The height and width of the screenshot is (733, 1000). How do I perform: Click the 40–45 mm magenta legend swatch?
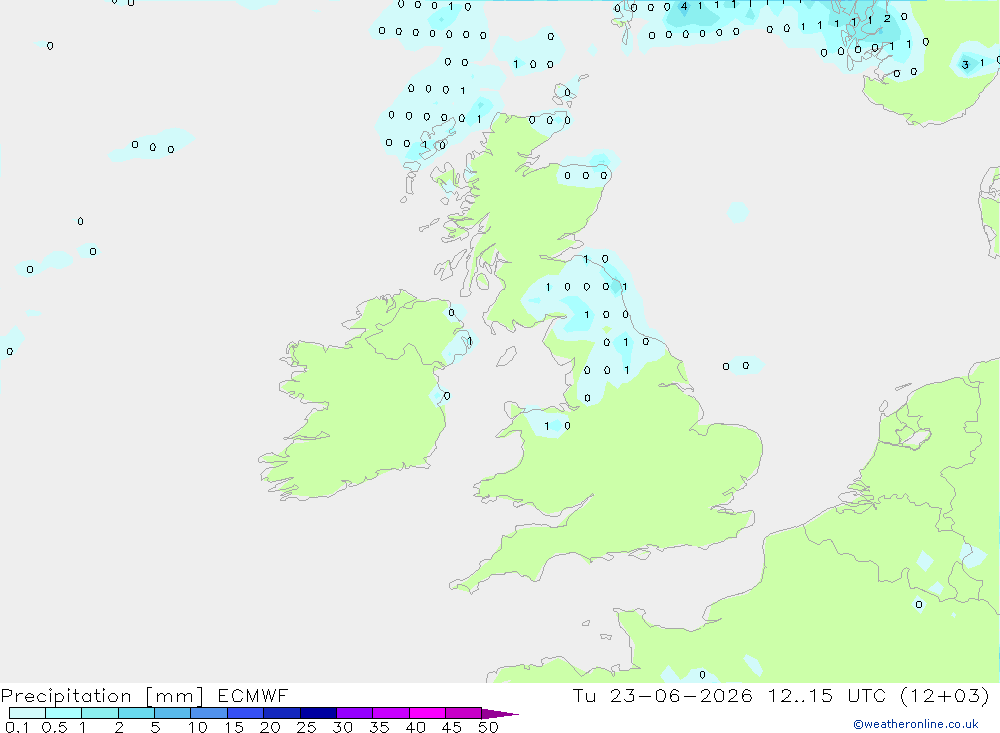pyautogui.click(x=427, y=713)
